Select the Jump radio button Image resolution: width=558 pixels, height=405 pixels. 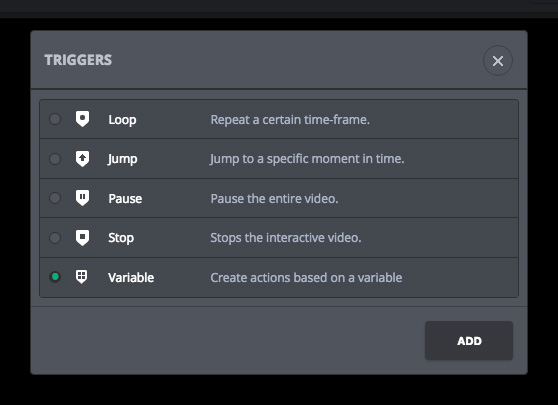pyautogui.click(x=55, y=159)
